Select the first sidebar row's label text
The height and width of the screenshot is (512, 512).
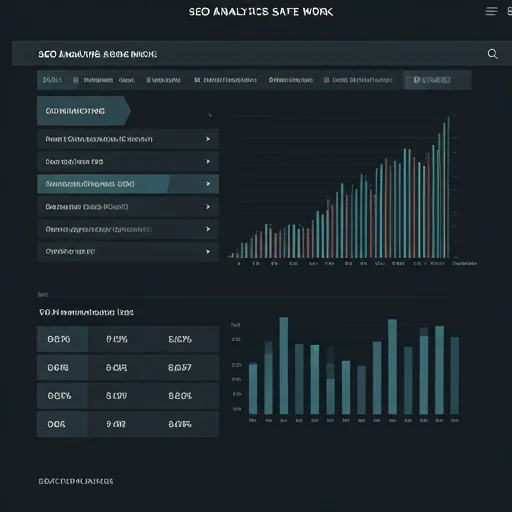point(99,139)
